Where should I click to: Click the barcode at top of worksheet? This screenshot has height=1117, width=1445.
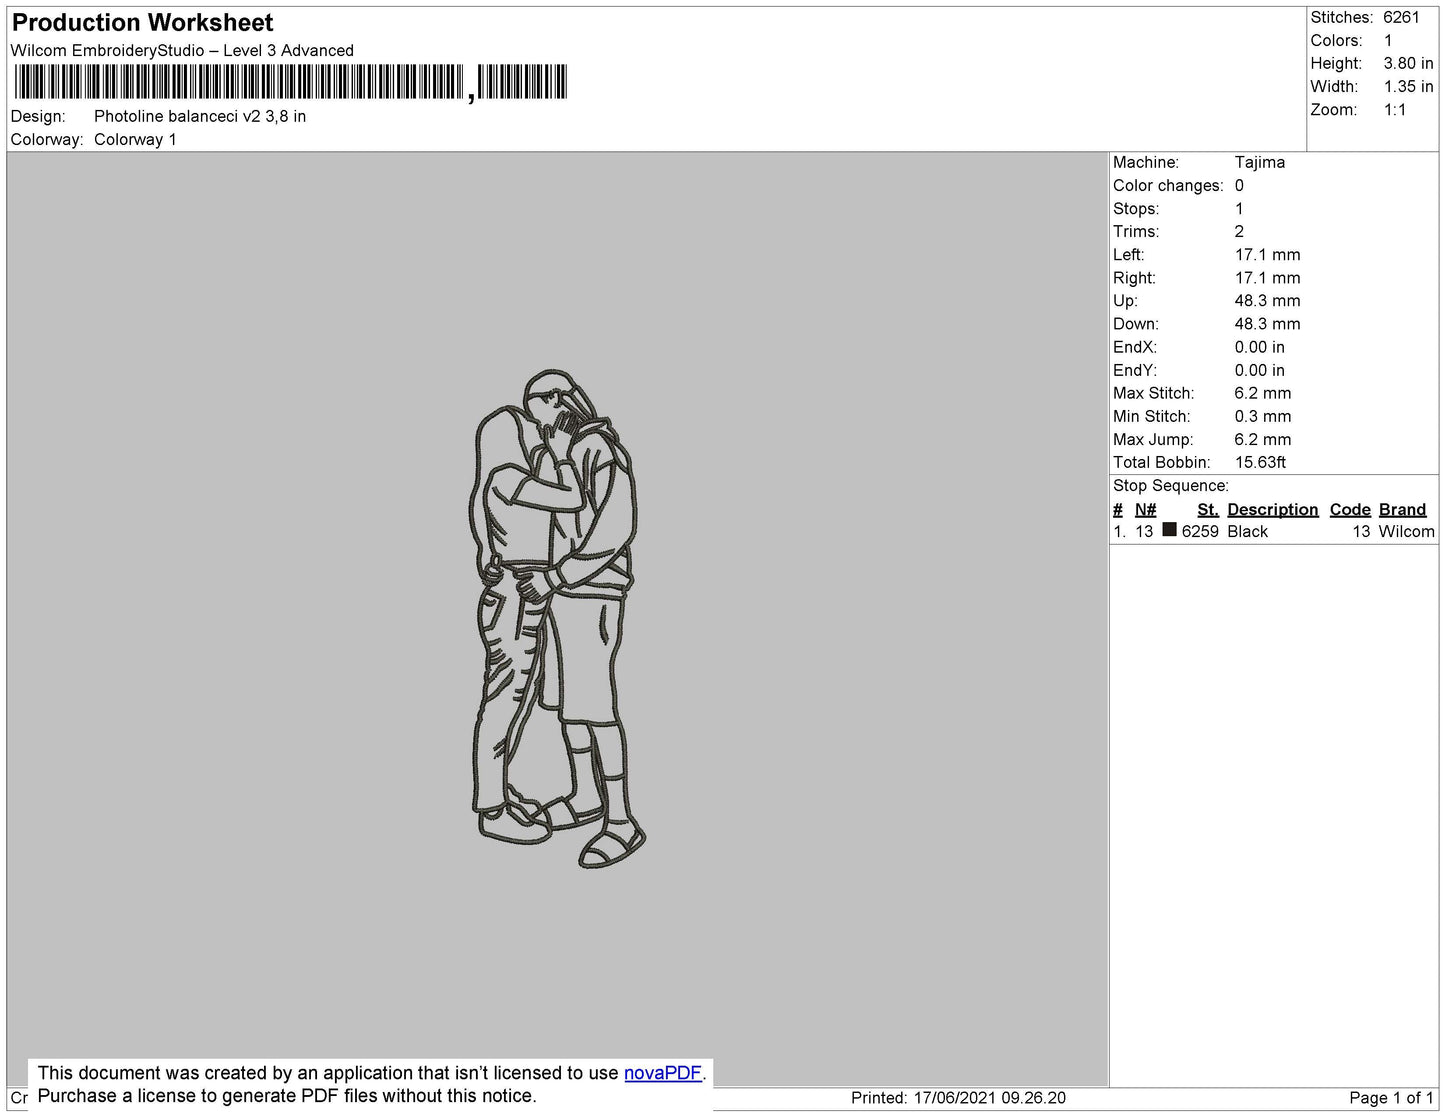tap(290, 82)
